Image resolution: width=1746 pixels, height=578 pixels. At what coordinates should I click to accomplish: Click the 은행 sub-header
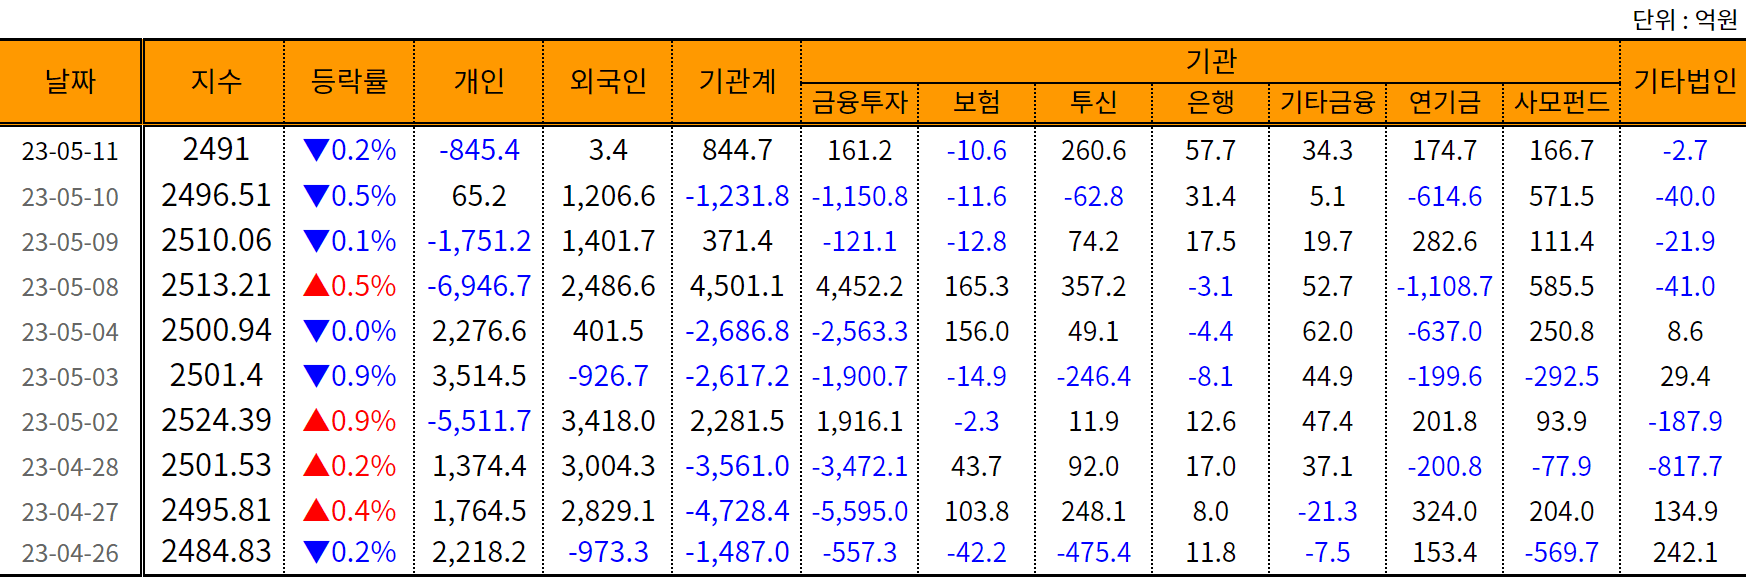click(1211, 103)
